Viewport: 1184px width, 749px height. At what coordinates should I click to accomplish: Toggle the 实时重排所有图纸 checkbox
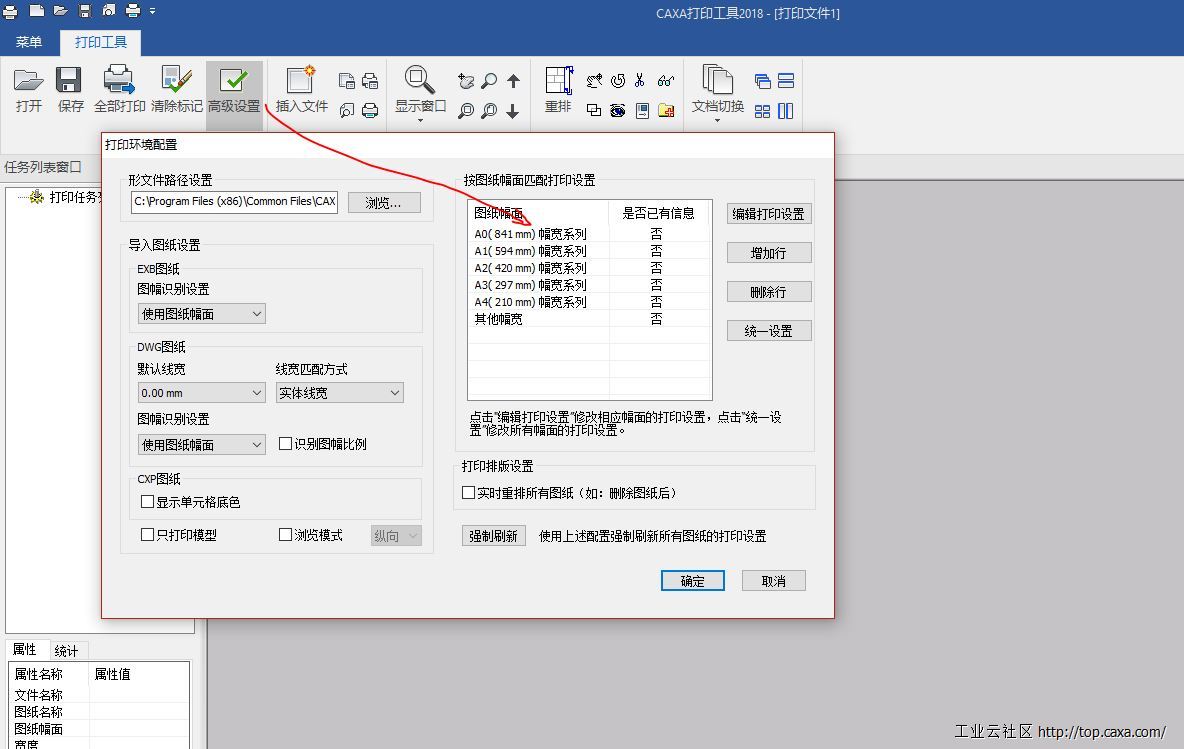[468, 493]
